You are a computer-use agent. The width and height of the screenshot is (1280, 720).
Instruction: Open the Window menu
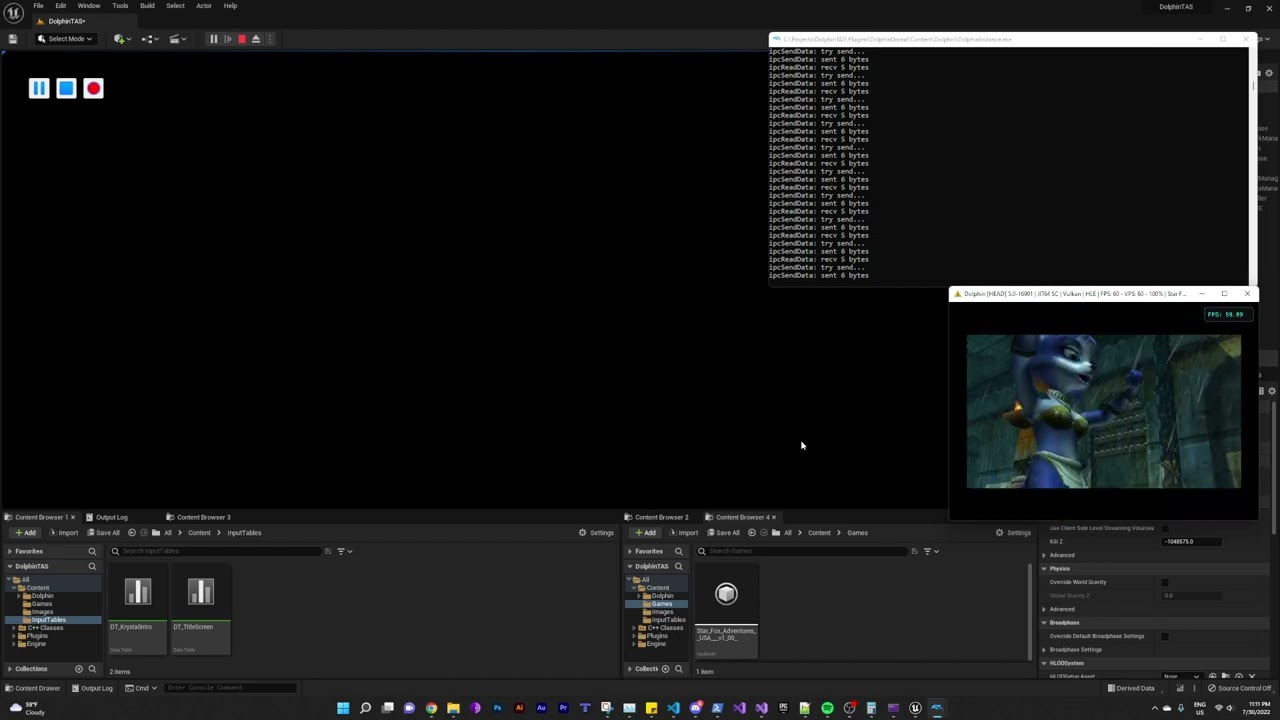pos(89,6)
